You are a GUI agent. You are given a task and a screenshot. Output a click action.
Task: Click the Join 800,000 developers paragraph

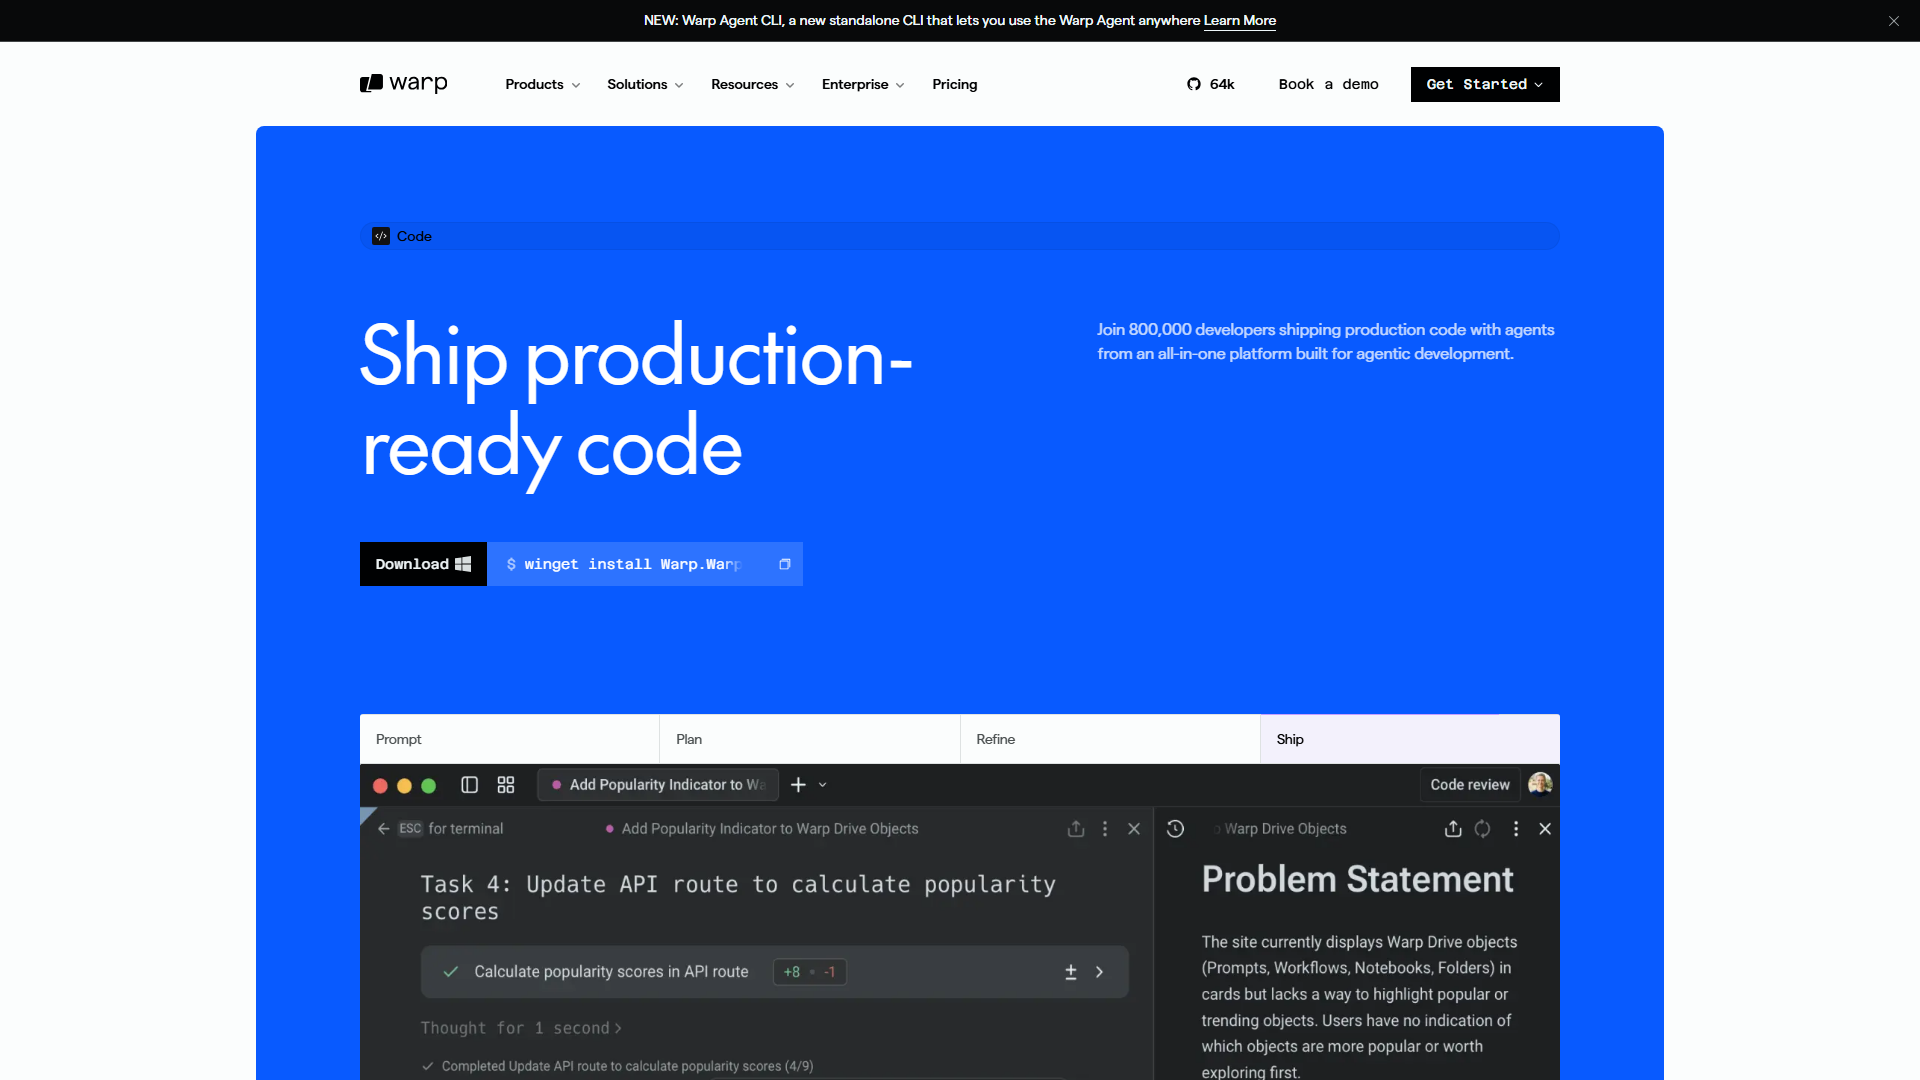(1326, 342)
